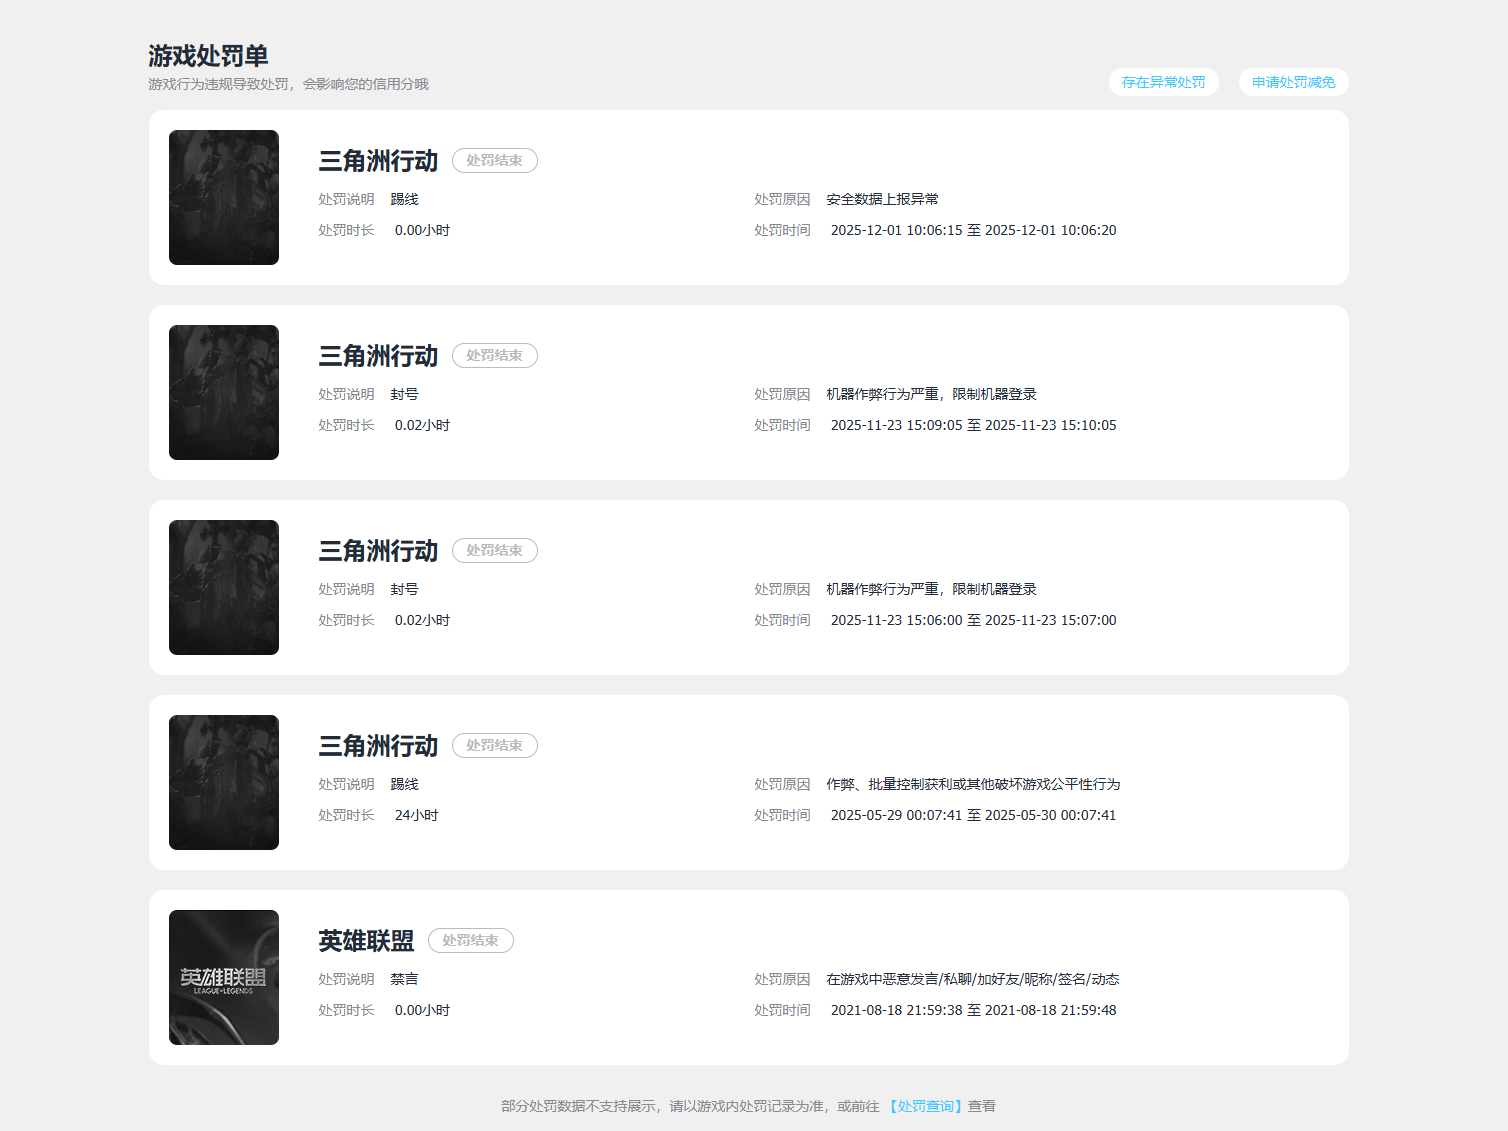Click the 三角洲行动 title of the 2025-12-01 record
The width and height of the screenshot is (1508, 1131).
pos(378,161)
